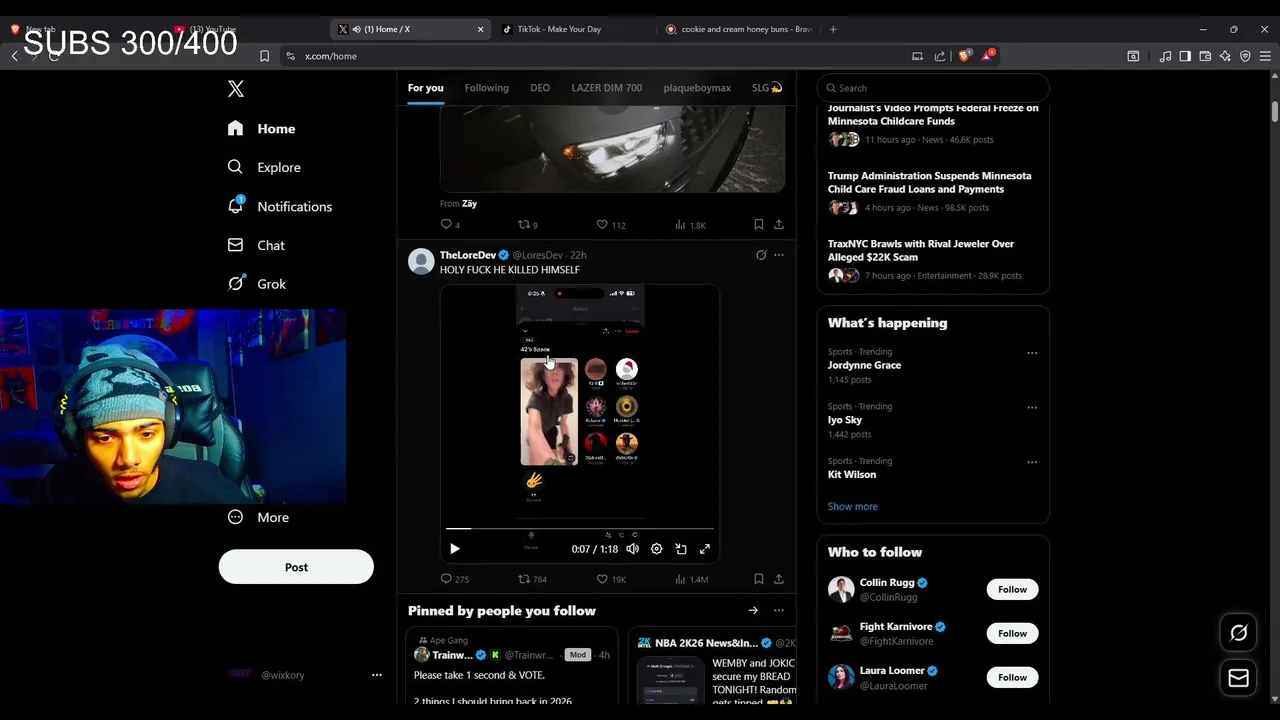The image size is (1280, 720).
Task: Open LAZER DIM 700 tab
Action: coord(607,88)
